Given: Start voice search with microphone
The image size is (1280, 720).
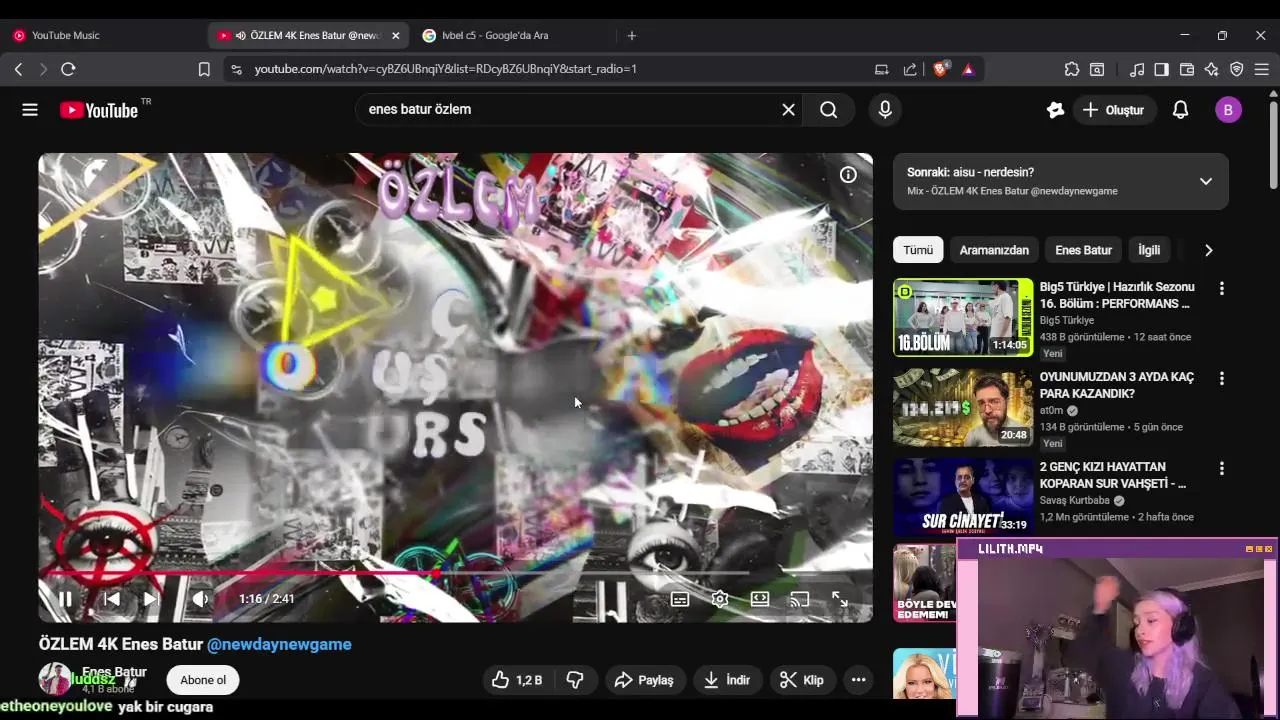Looking at the screenshot, I should click(885, 110).
